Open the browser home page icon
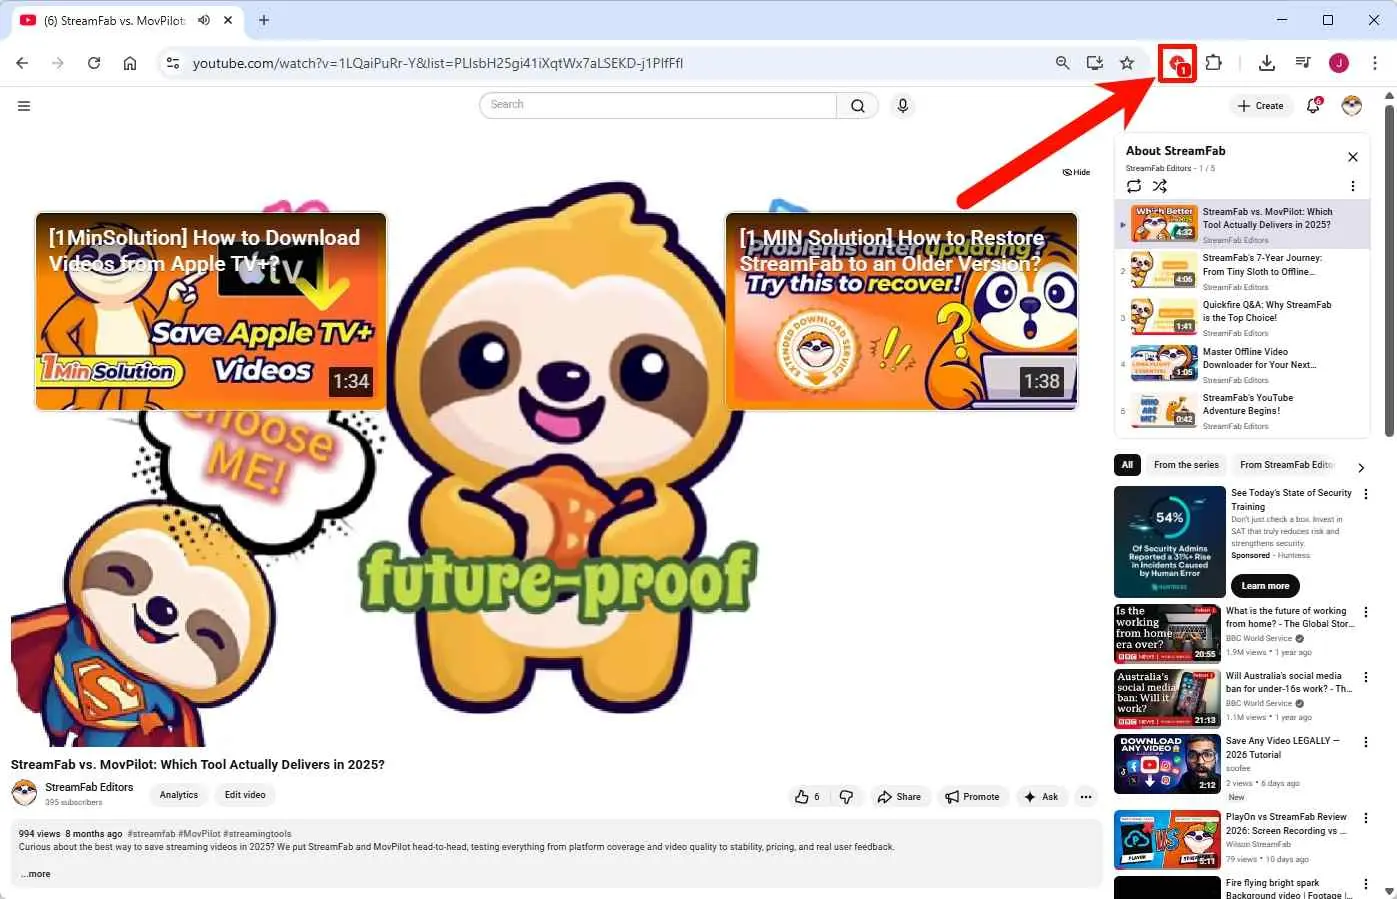The image size is (1397, 899). [130, 63]
